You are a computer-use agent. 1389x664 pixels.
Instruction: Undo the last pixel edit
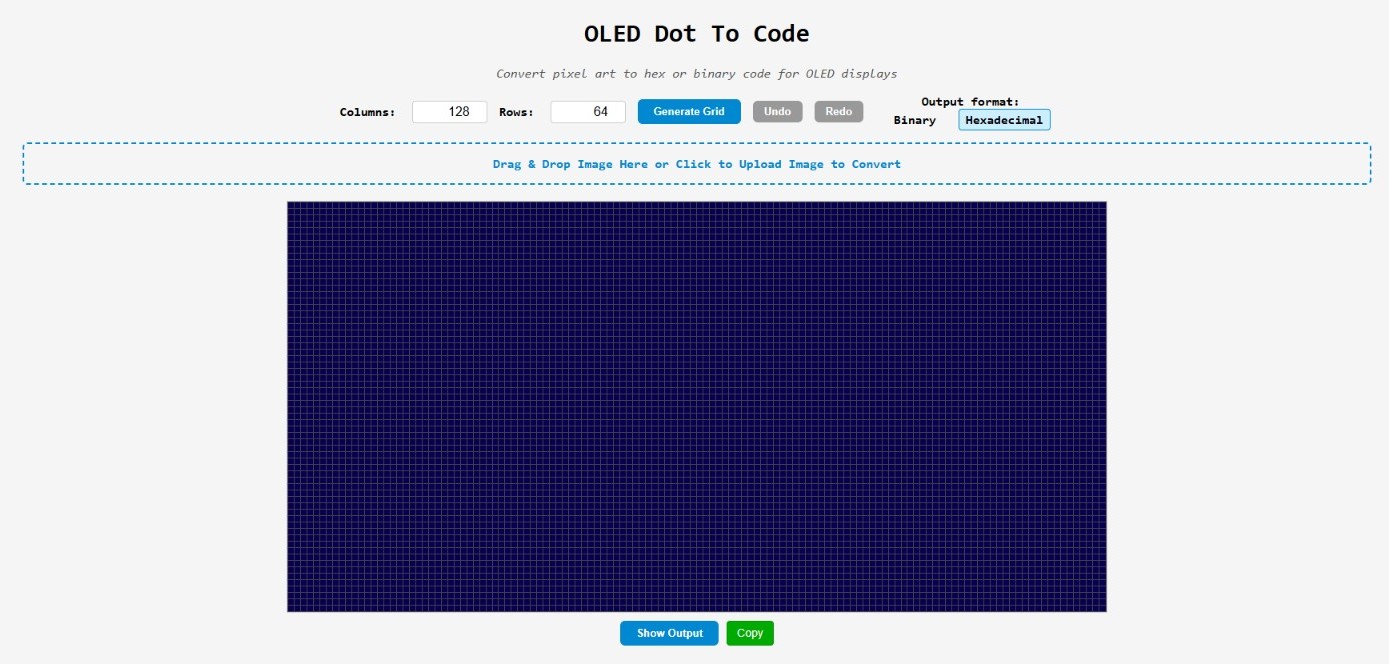(778, 112)
